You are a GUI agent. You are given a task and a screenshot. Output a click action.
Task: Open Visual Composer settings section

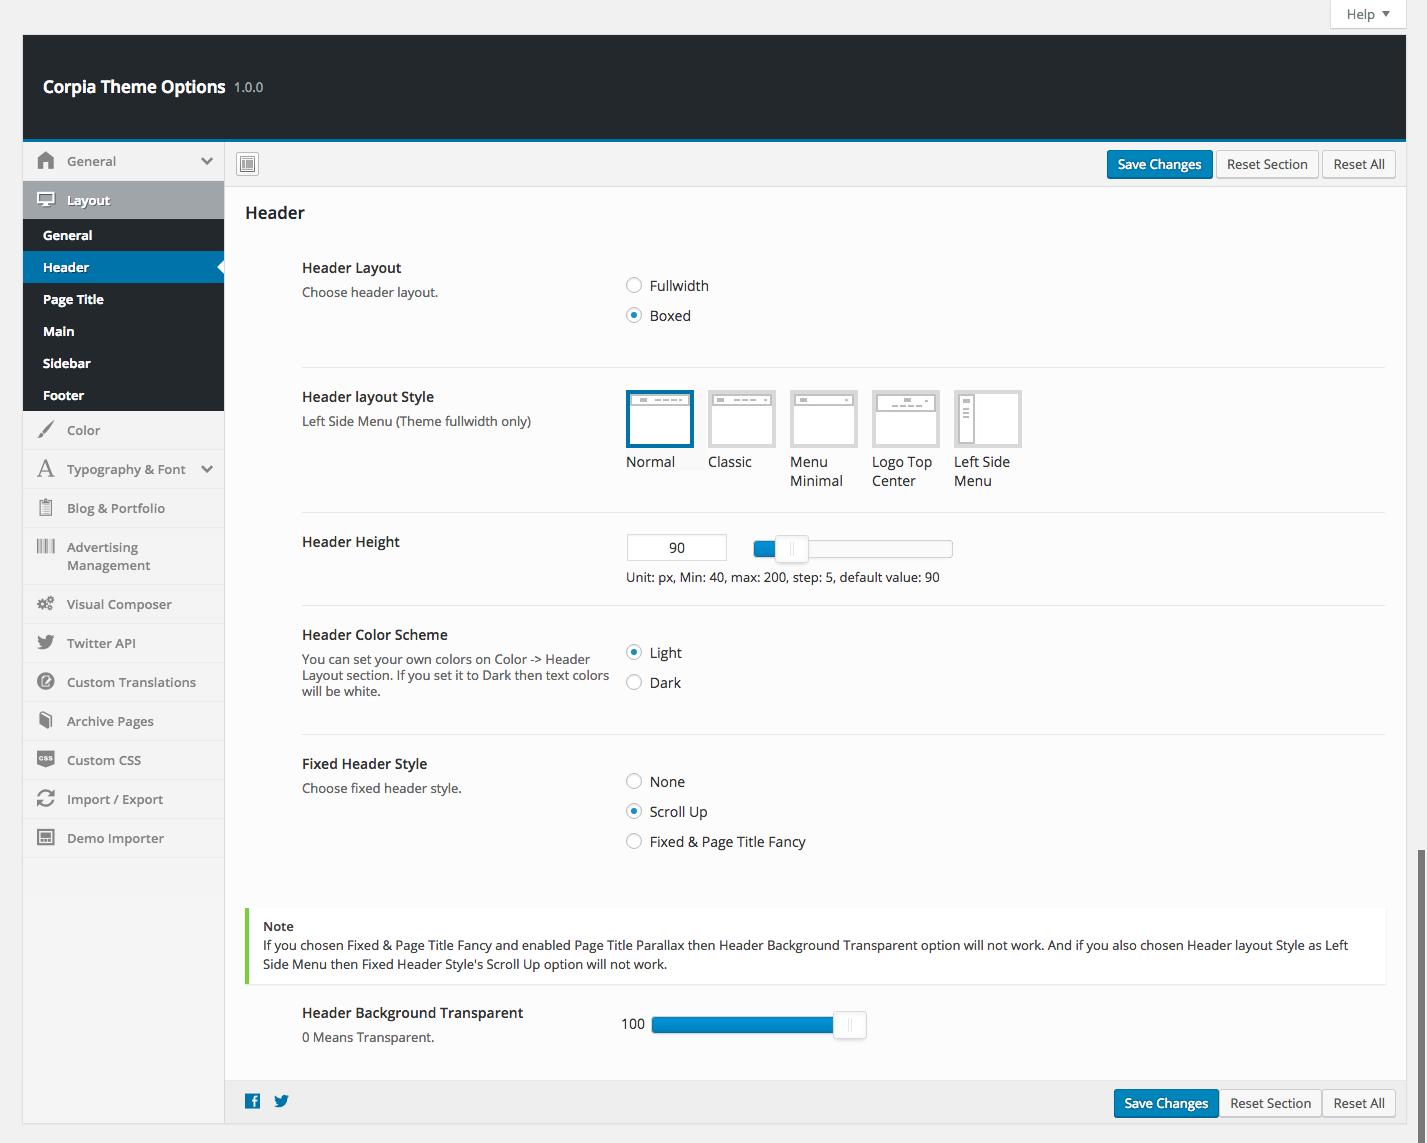119,604
